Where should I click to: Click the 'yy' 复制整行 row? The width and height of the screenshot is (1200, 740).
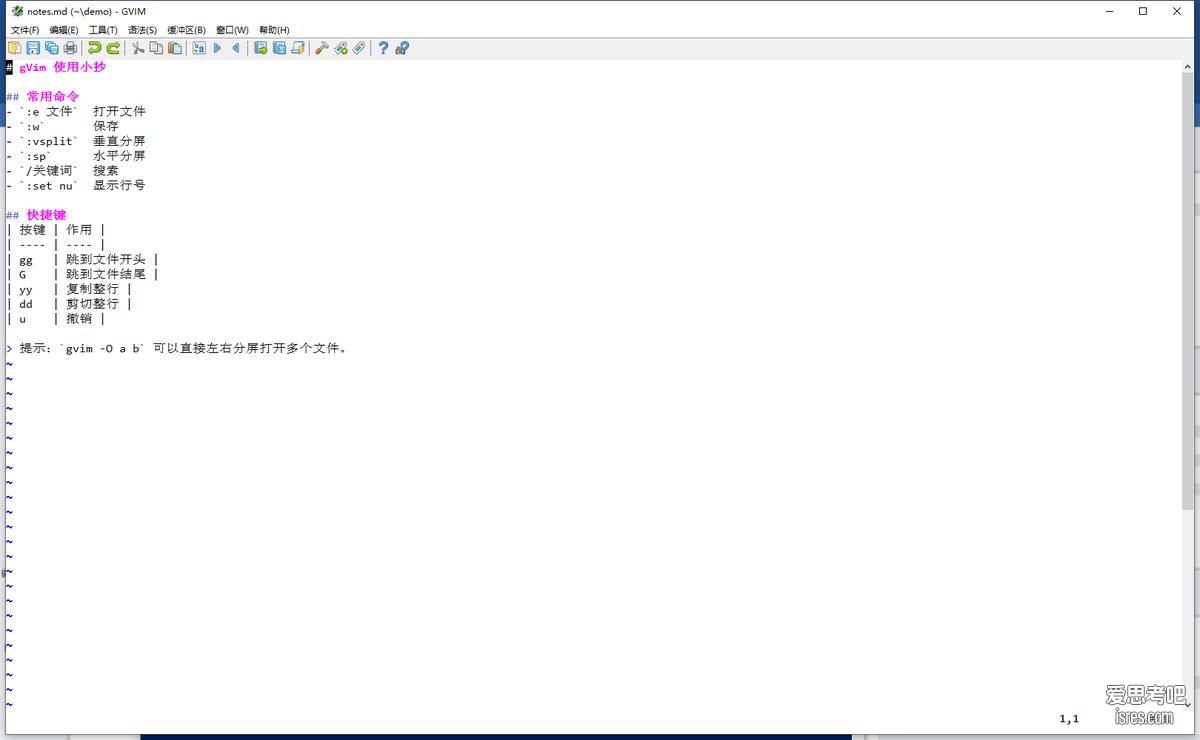tap(69, 289)
